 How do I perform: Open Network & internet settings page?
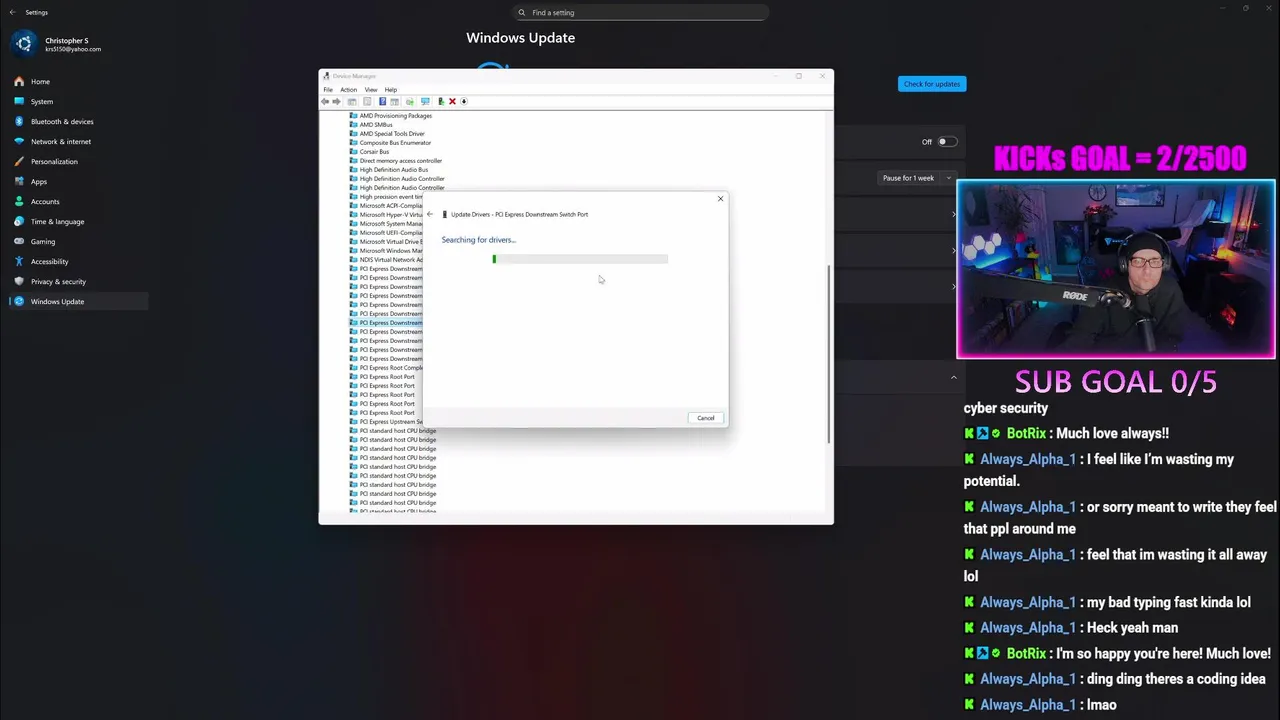(79, 141)
